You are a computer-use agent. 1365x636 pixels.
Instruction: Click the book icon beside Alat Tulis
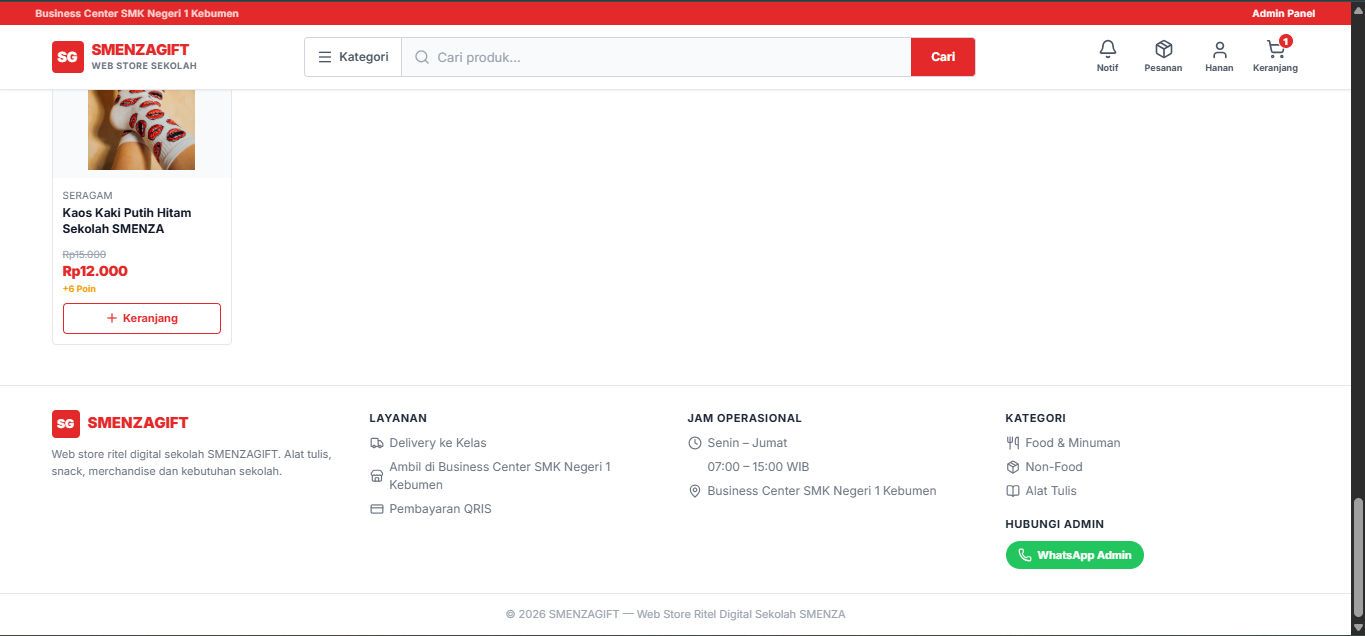click(1013, 491)
